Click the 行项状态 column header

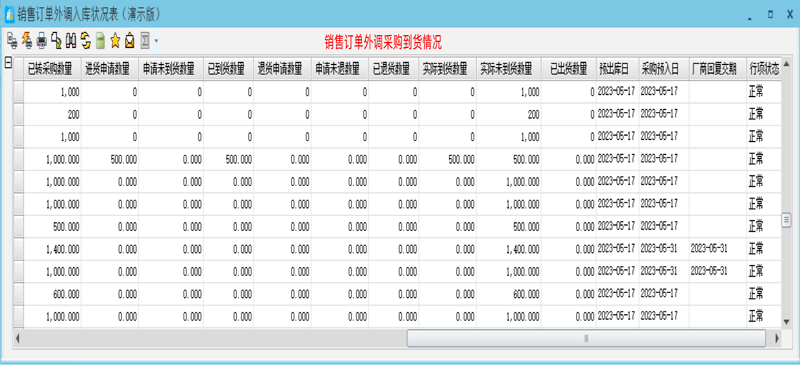click(764, 69)
